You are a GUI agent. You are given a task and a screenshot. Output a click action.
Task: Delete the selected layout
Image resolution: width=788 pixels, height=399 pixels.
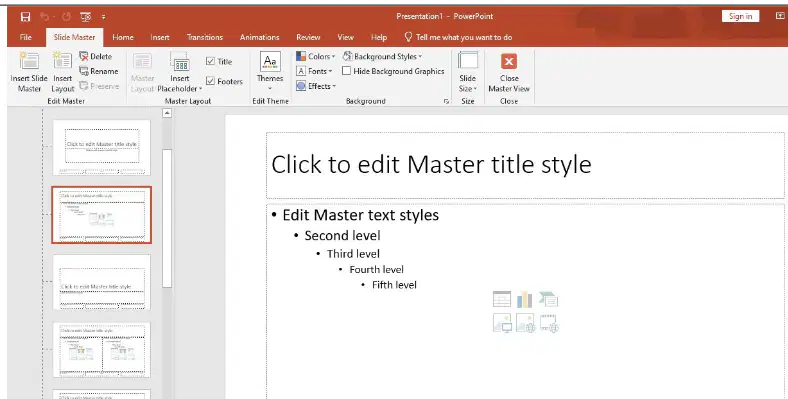(95, 56)
